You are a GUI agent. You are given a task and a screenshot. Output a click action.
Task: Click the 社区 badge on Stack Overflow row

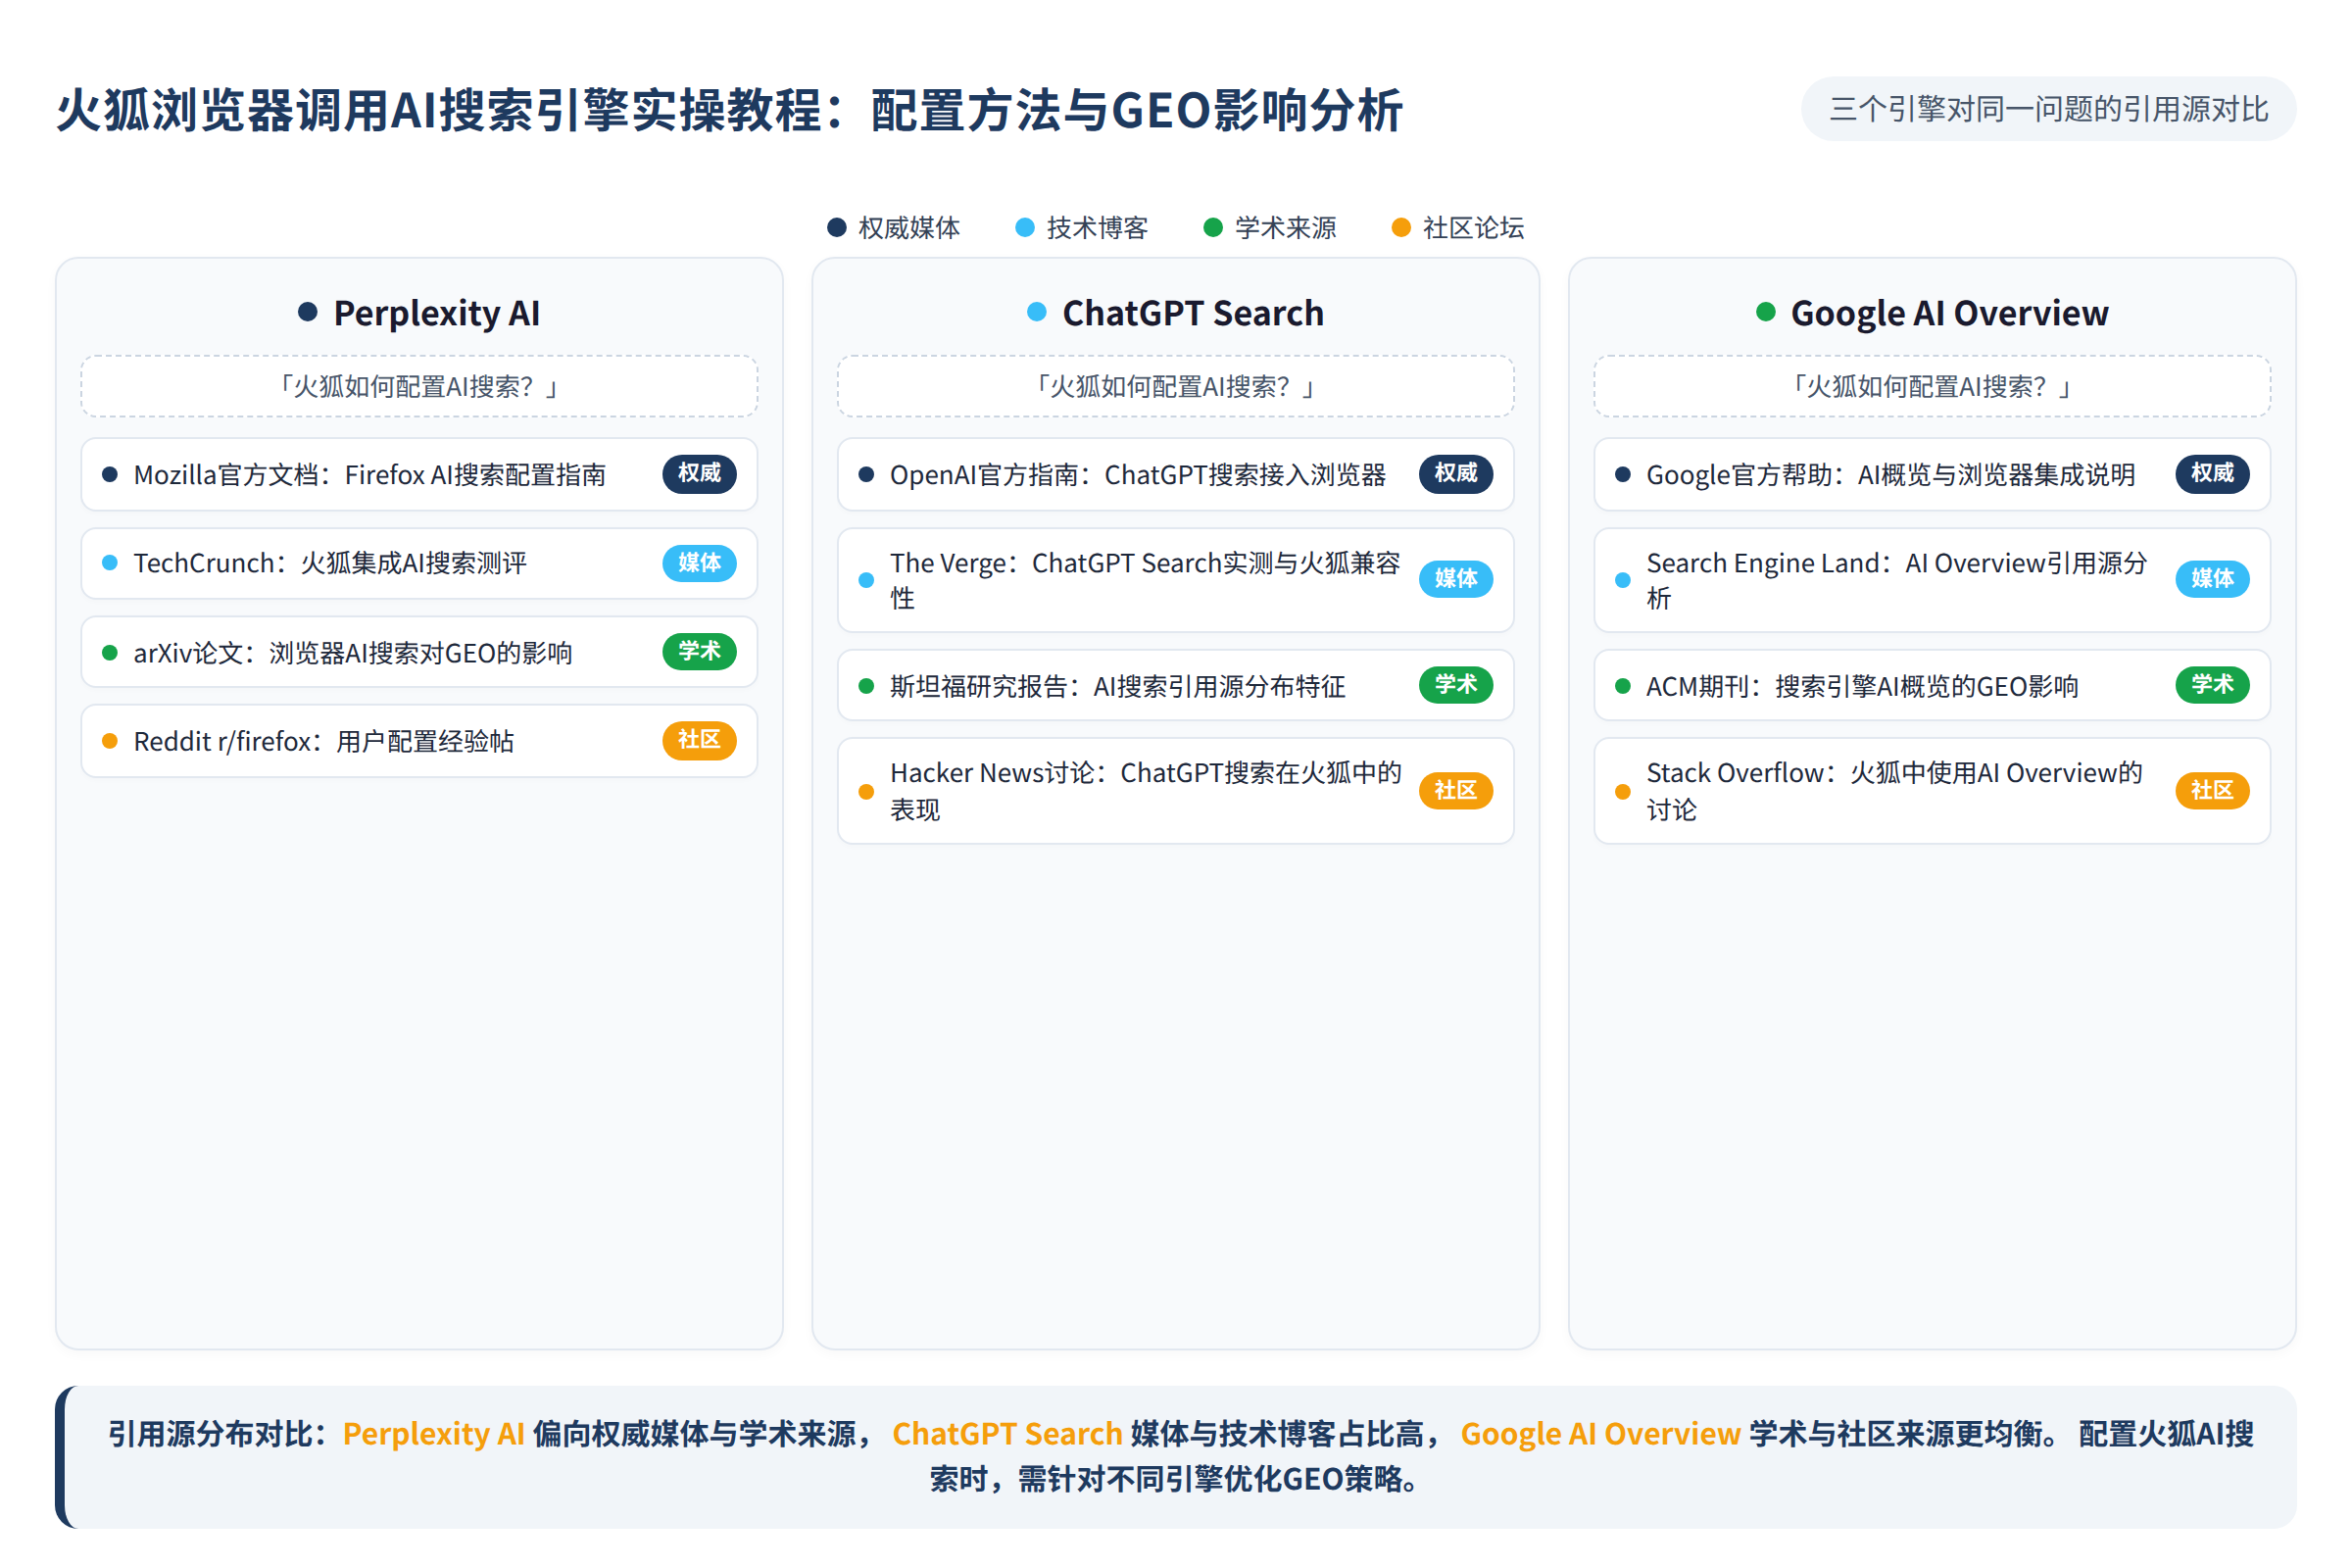[x=2212, y=791]
